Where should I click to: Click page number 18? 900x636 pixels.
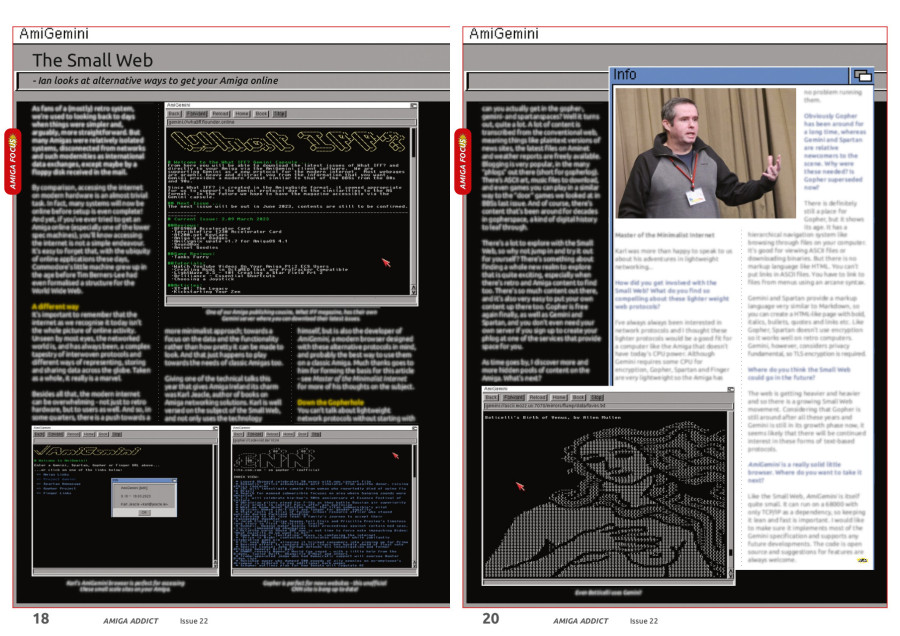pyautogui.click(x=41, y=619)
